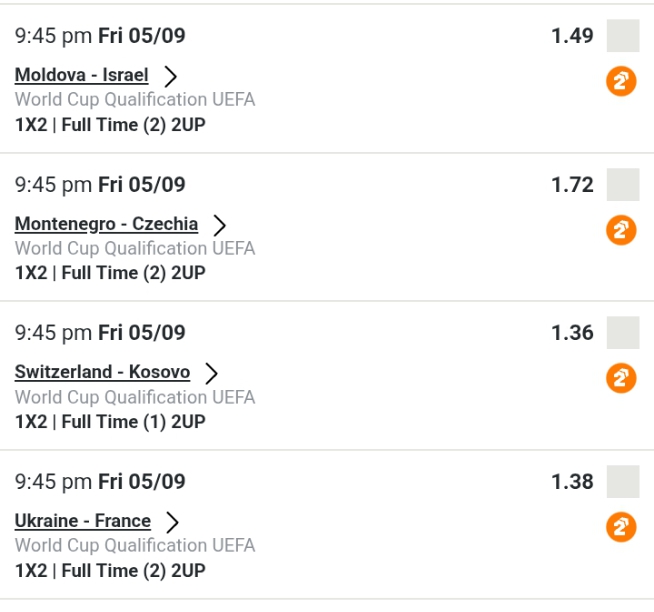Screen dimensions: 654x612
Task: Tick the checkbox beside odds 1.49
Action: click(x=623, y=36)
